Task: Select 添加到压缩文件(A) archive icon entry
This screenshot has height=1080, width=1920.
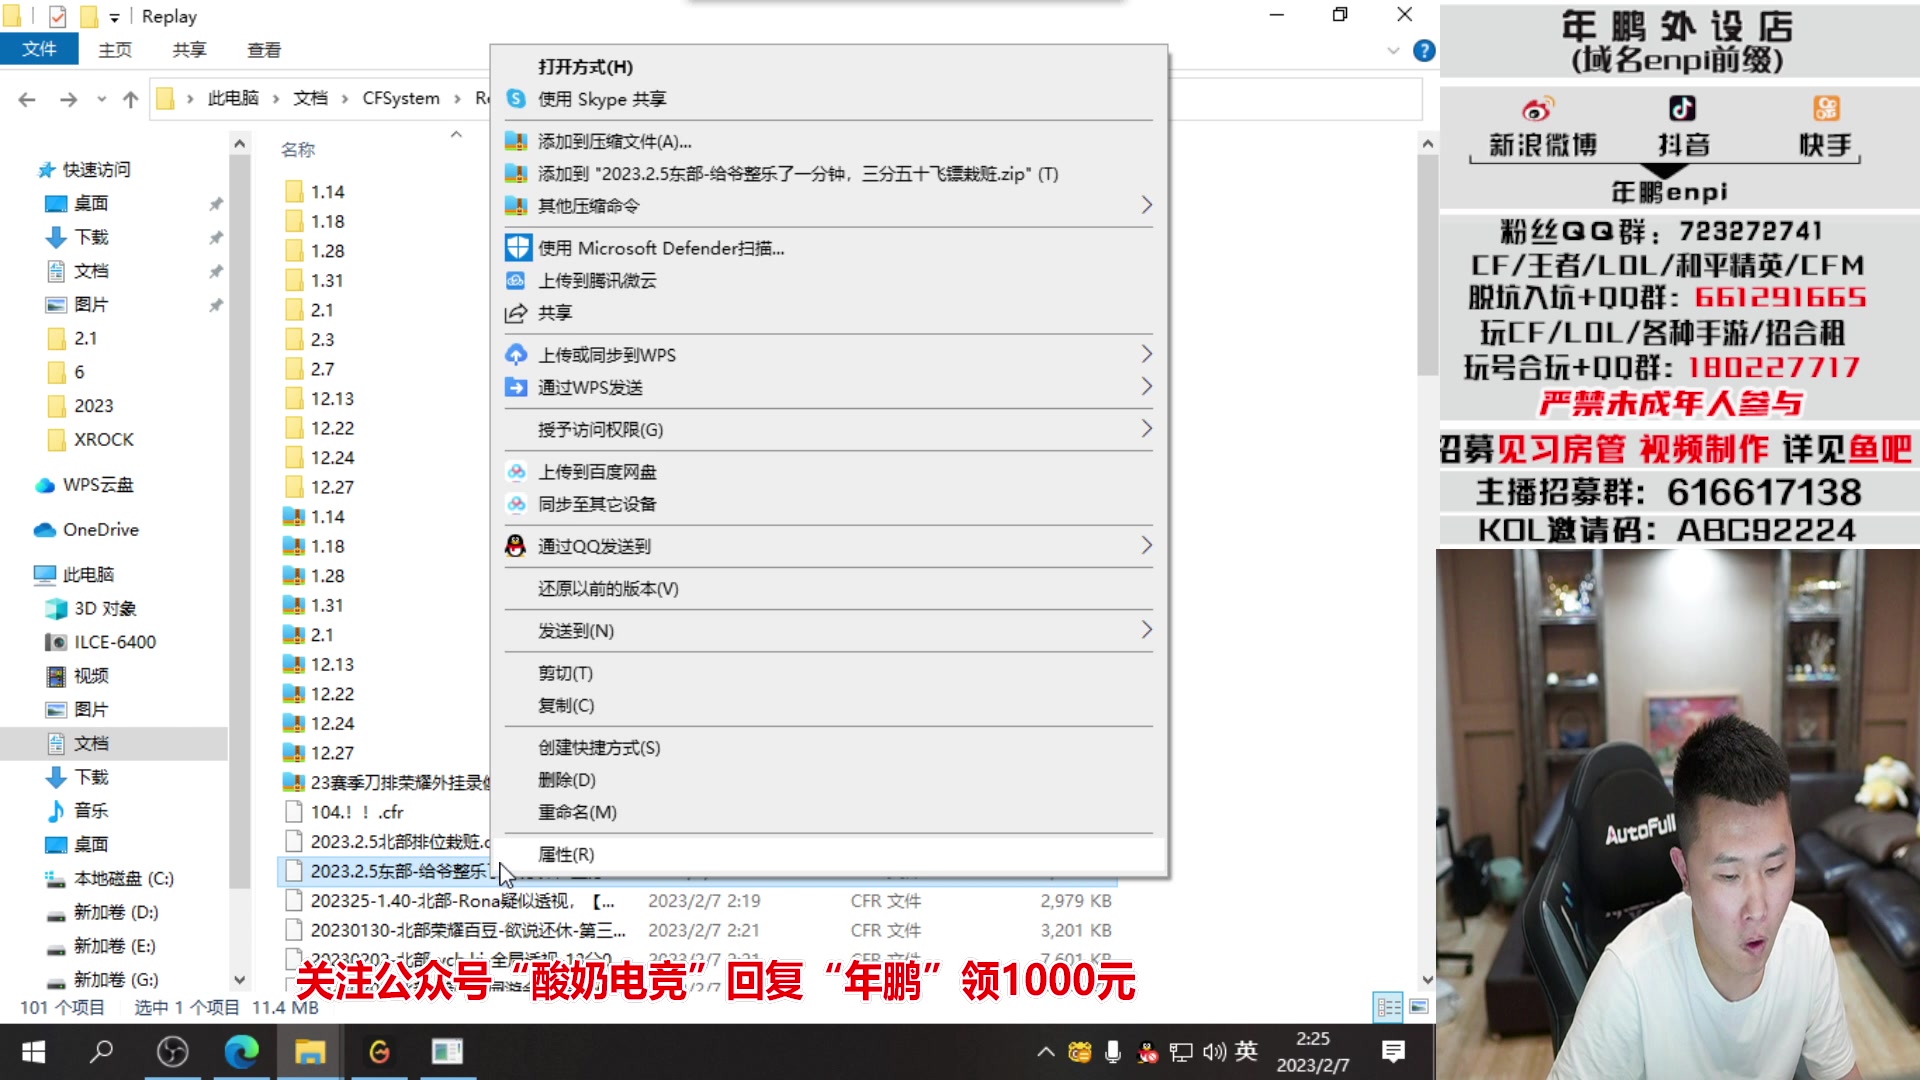Action: [x=516, y=141]
